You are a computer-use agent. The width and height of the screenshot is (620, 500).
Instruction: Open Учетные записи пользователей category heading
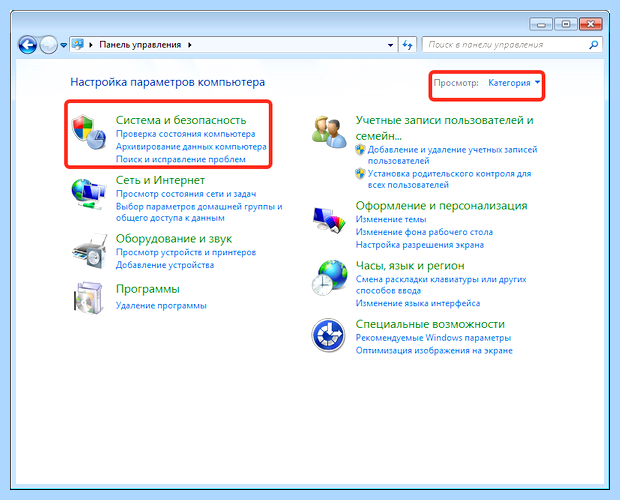444,128
